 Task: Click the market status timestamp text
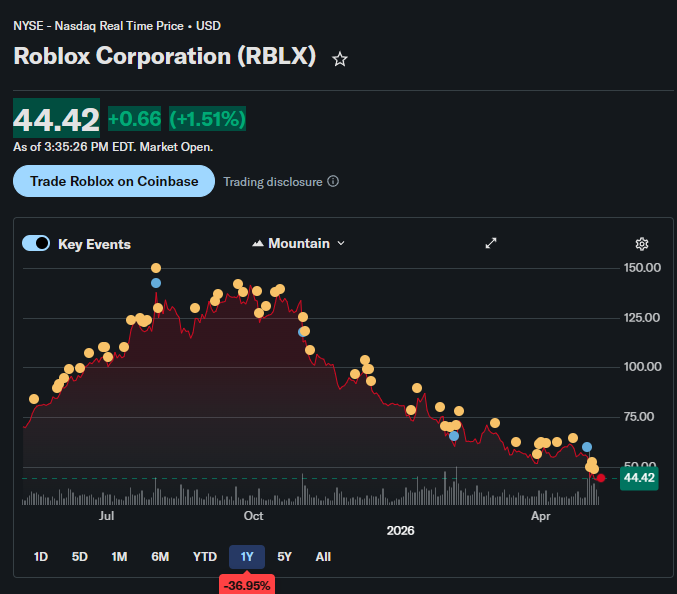pos(113,147)
